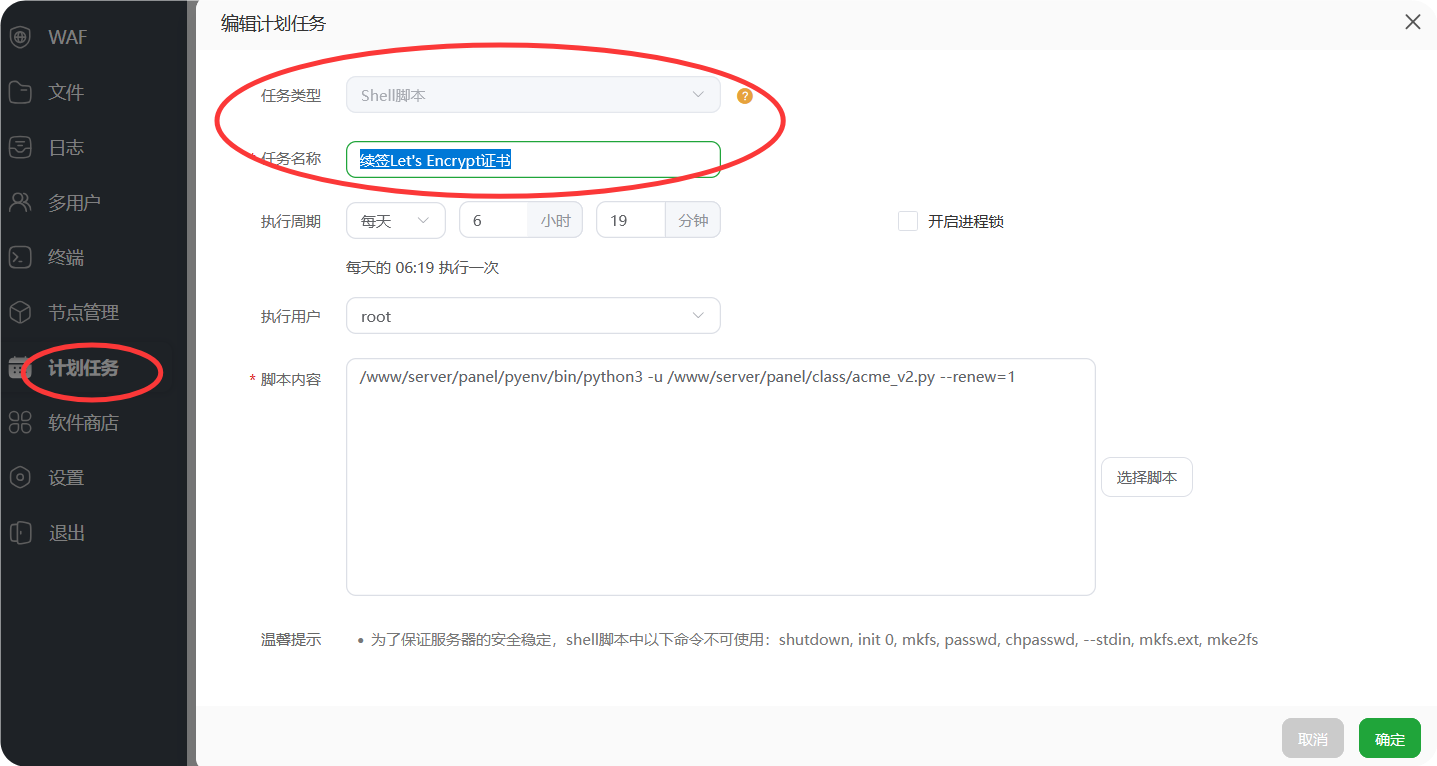Click the 取消 button

point(1313,738)
